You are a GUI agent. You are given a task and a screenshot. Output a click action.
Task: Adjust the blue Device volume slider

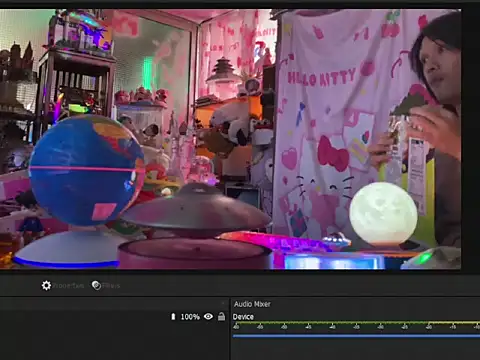356,336
